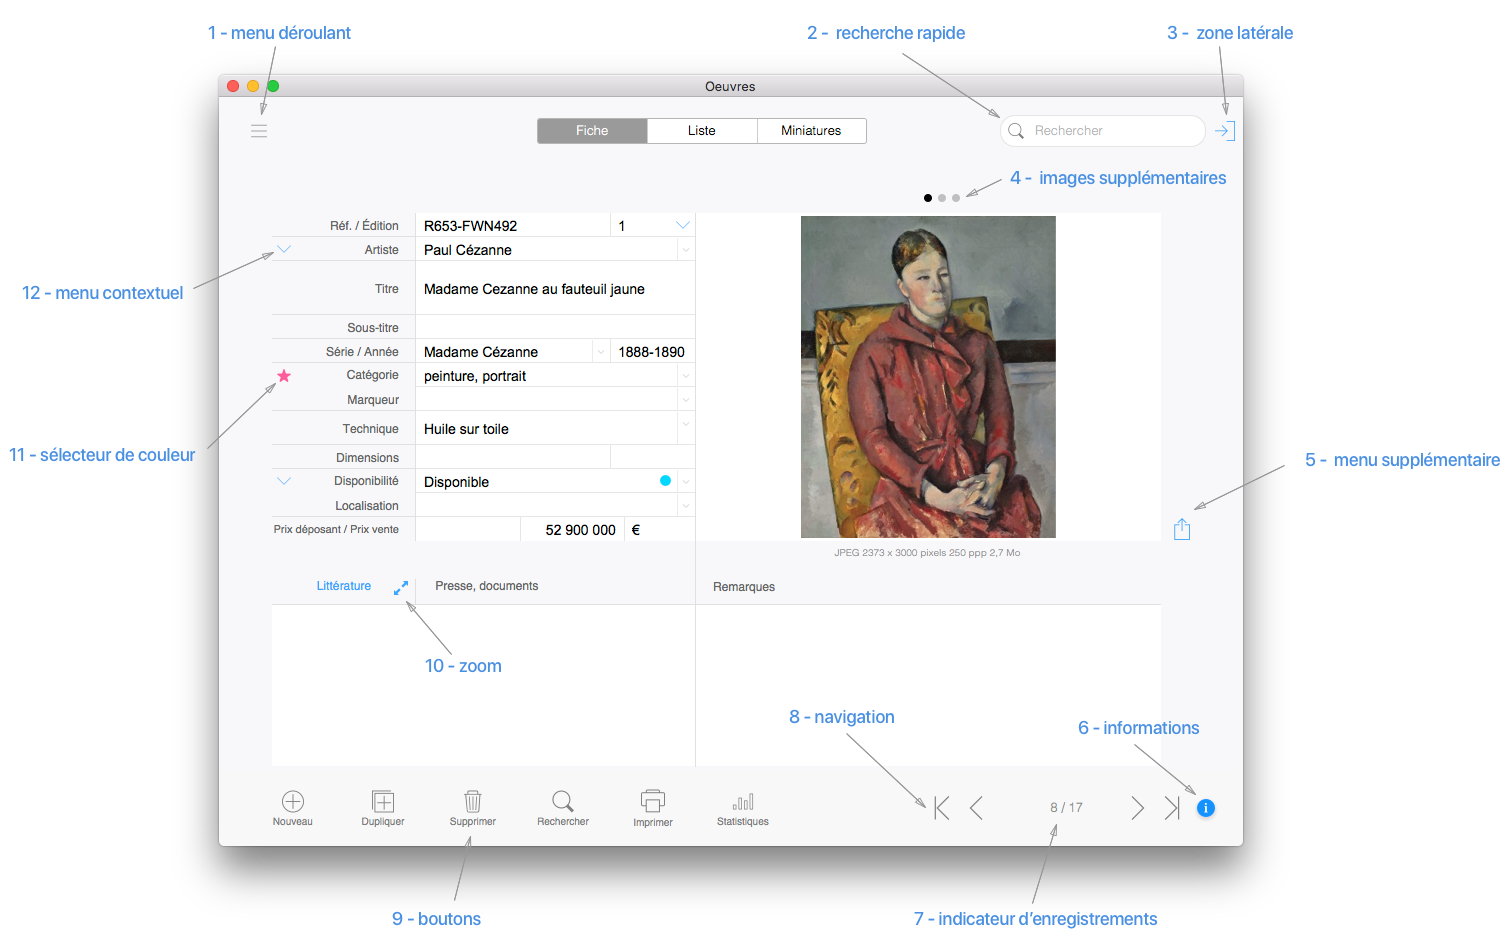Click the share icon beside the painting

[1182, 529]
